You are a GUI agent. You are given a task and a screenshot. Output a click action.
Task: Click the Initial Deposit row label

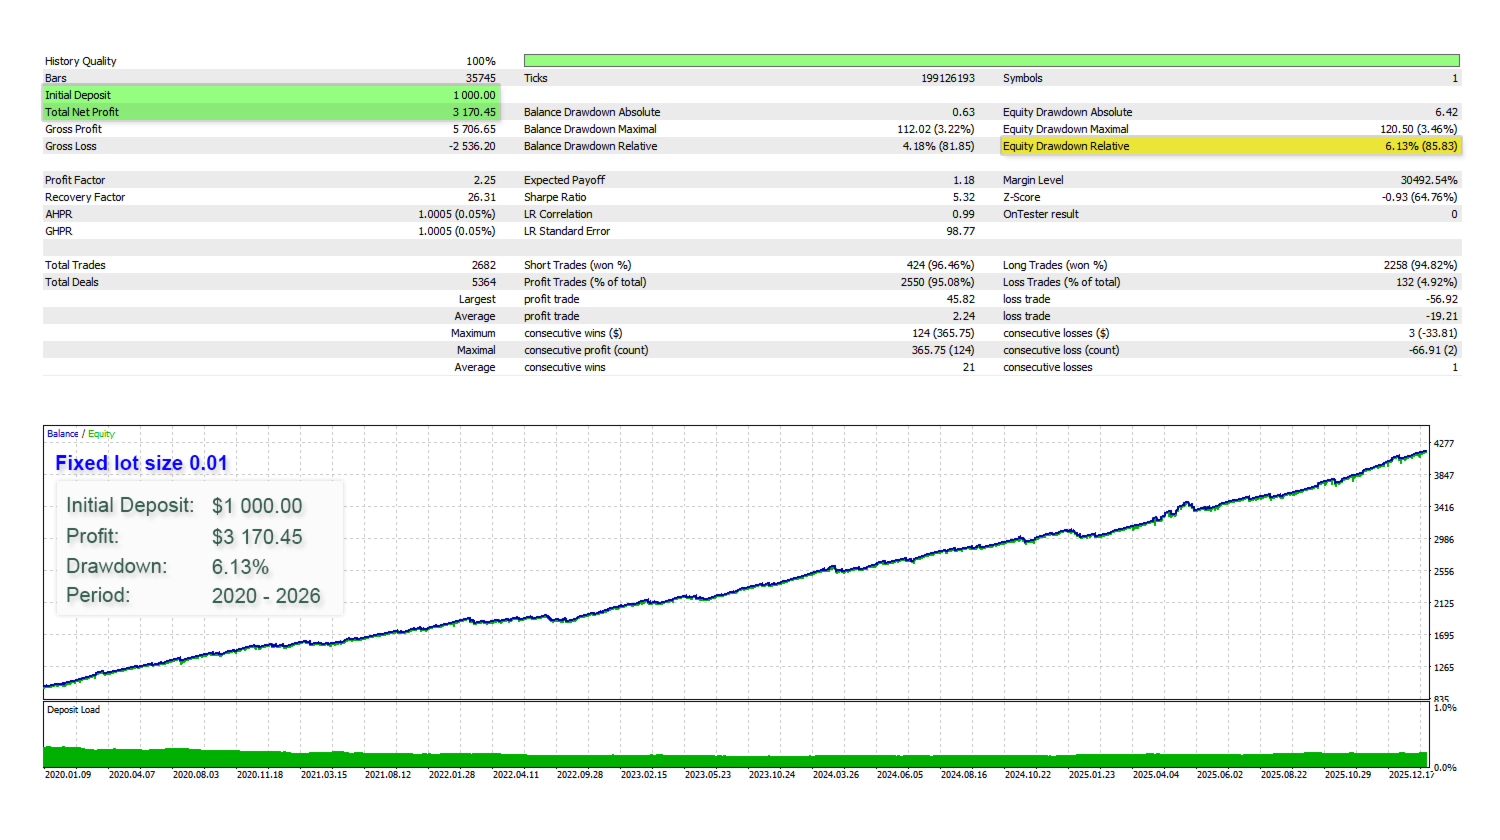(78, 95)
